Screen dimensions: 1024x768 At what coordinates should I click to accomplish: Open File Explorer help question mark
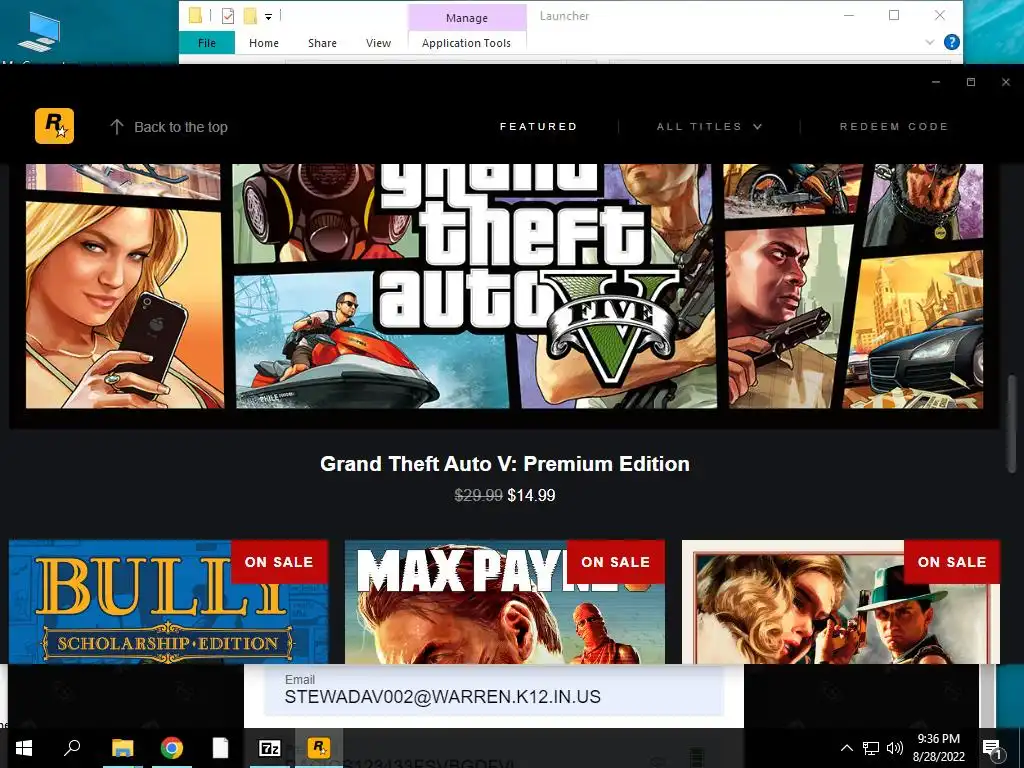pos(952,42)
